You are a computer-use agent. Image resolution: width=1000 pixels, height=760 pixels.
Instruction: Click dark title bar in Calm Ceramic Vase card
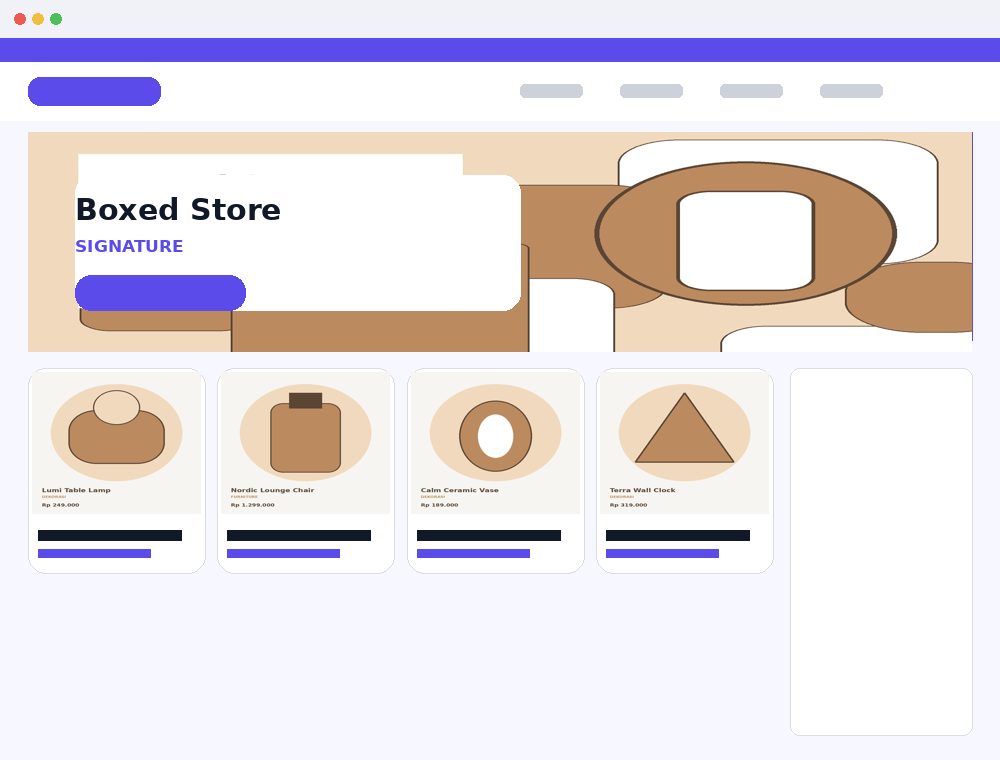point(489,536)
